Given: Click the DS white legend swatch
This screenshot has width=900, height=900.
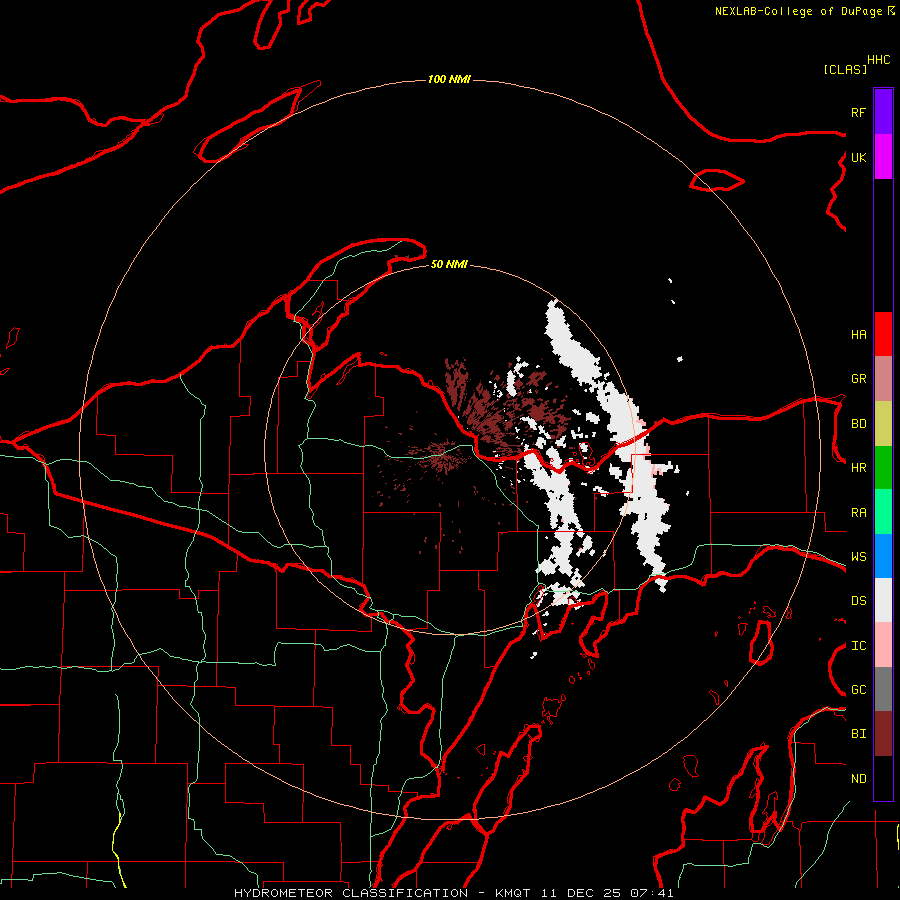Looking at the screenshot, I should point(883,600).
